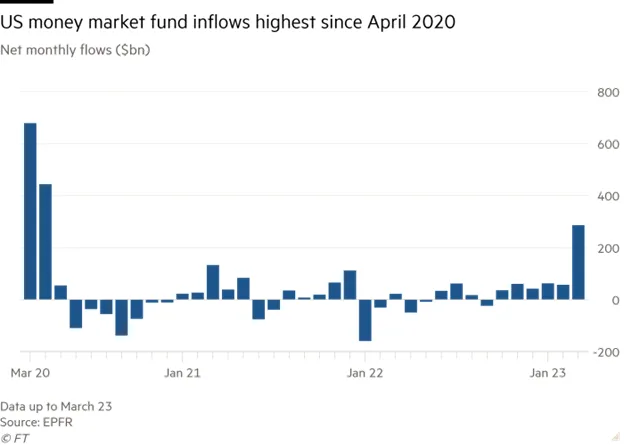
Task: Click the "© FT" copyright mark
Action: click(x=15, y=437)
